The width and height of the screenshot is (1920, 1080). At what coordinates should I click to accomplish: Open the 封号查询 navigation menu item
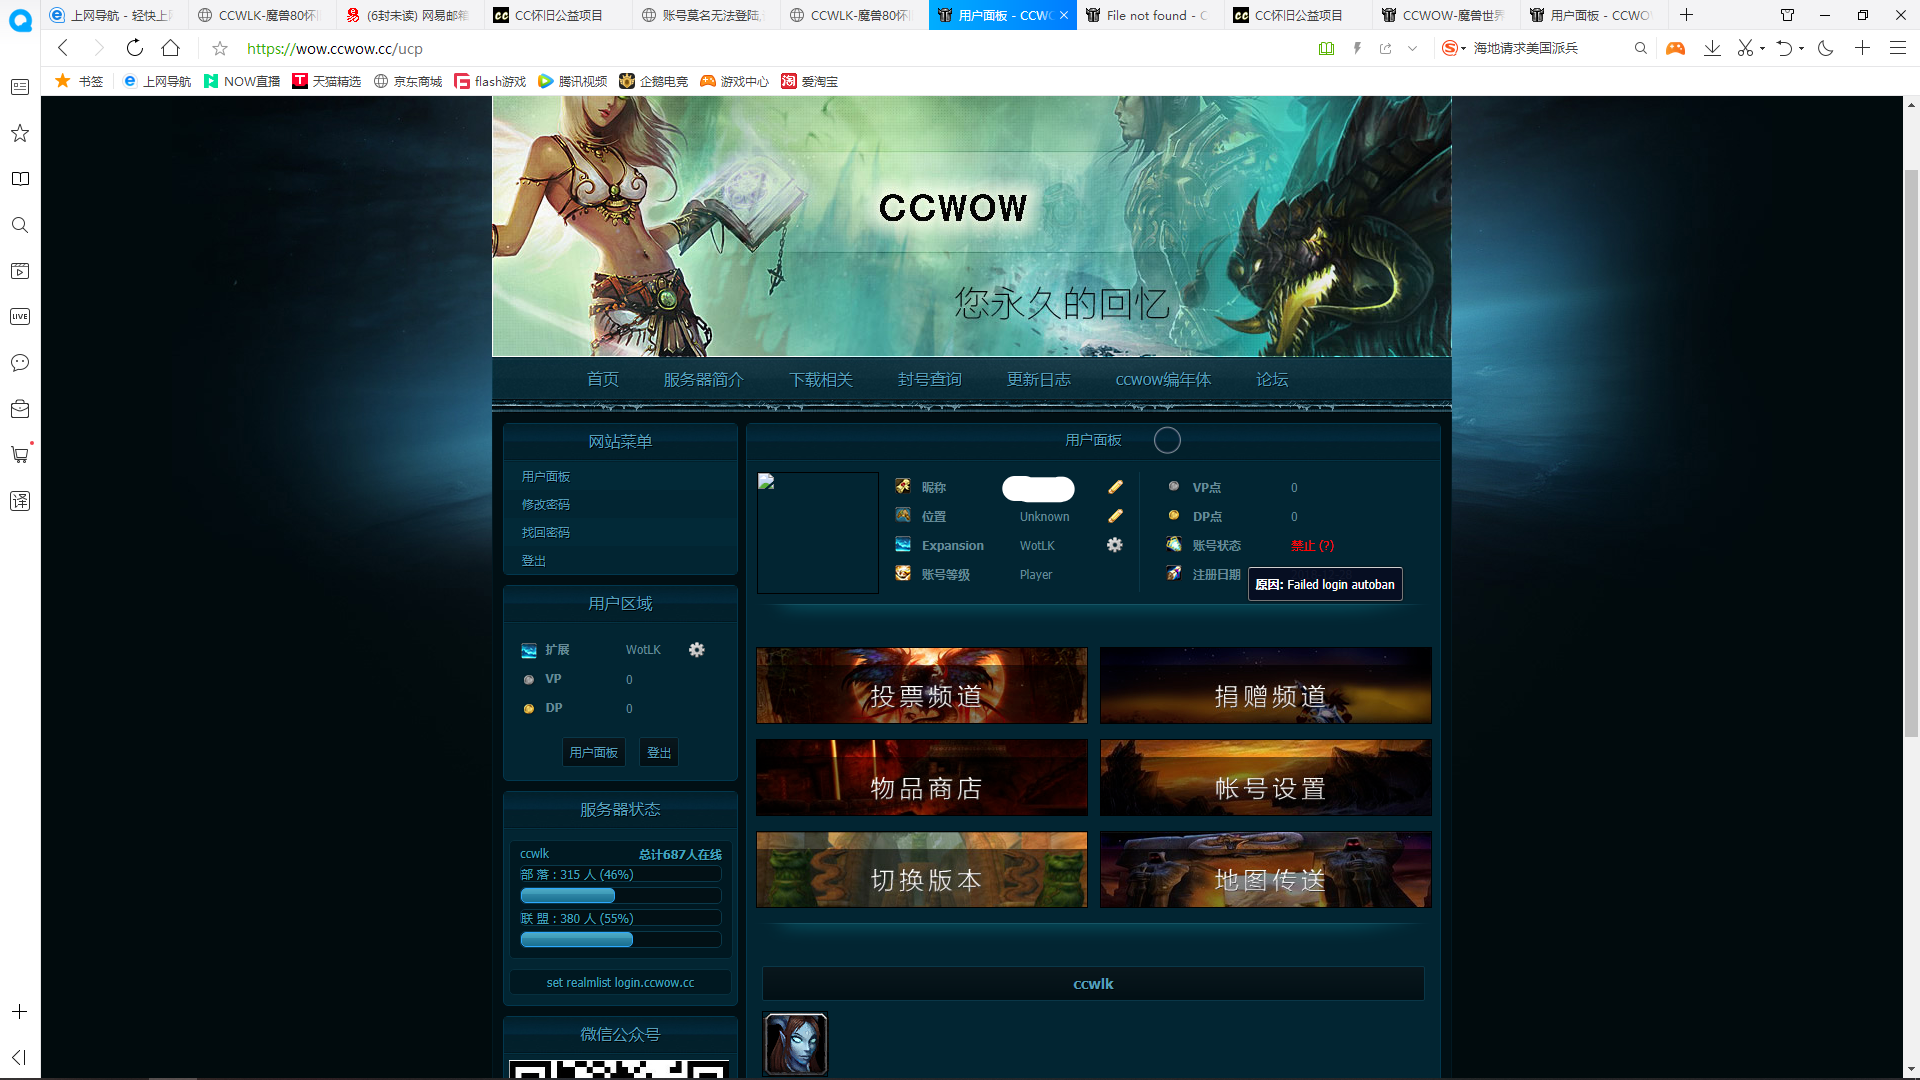tap(929, 380)
